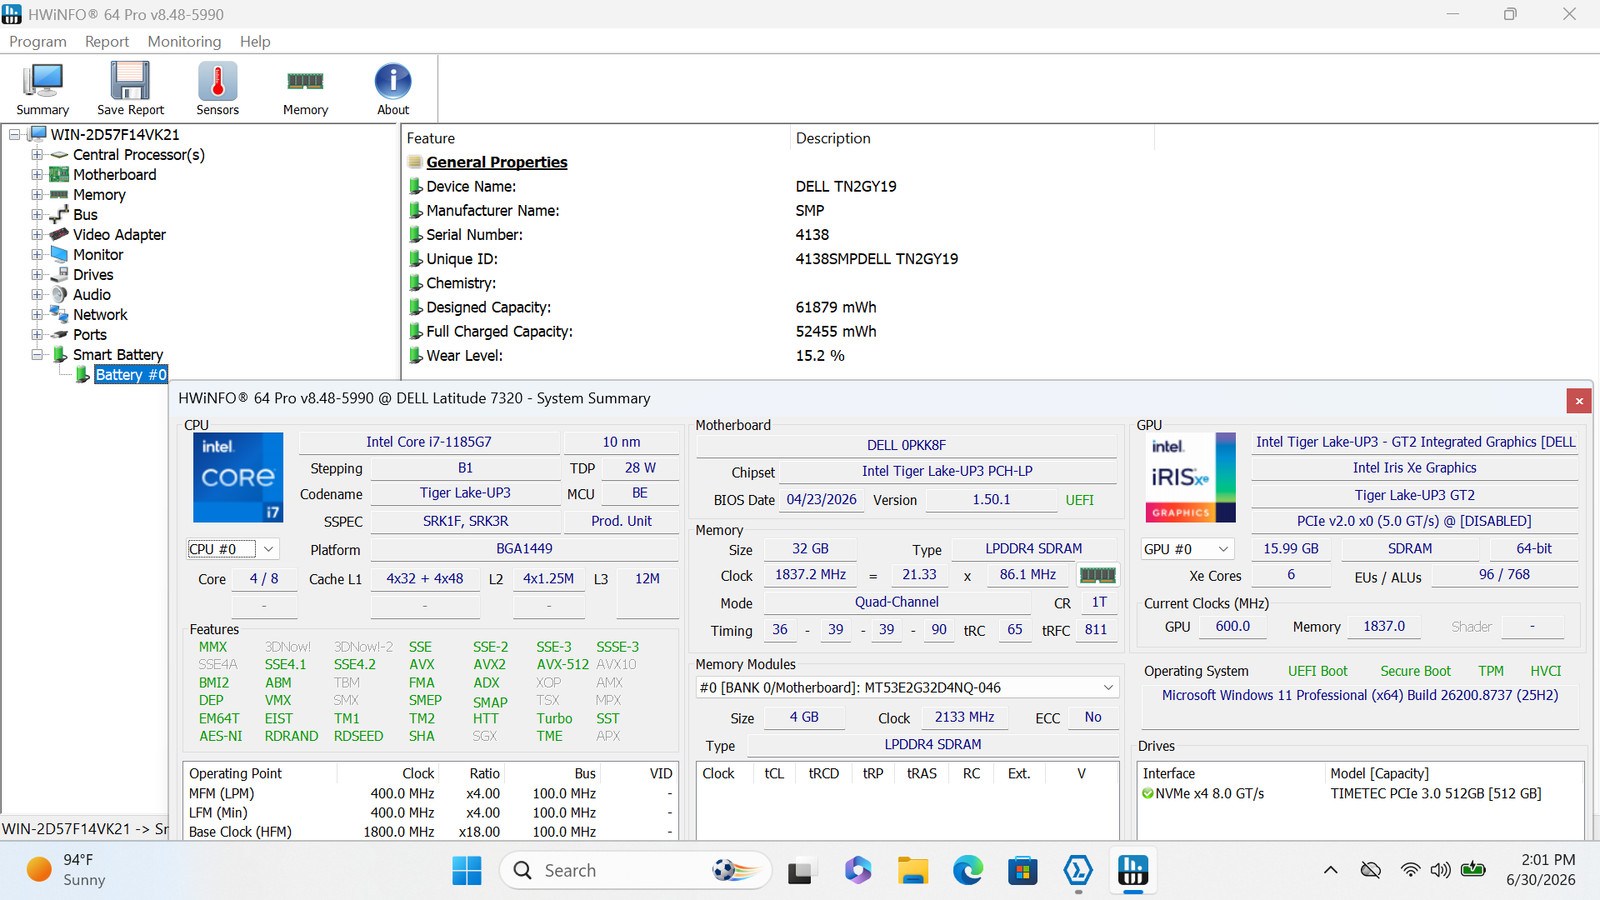The height and width of the screenshot is (900, 1600).
Task: Show hidden tray icons chevron
Action: point(1331,870)
